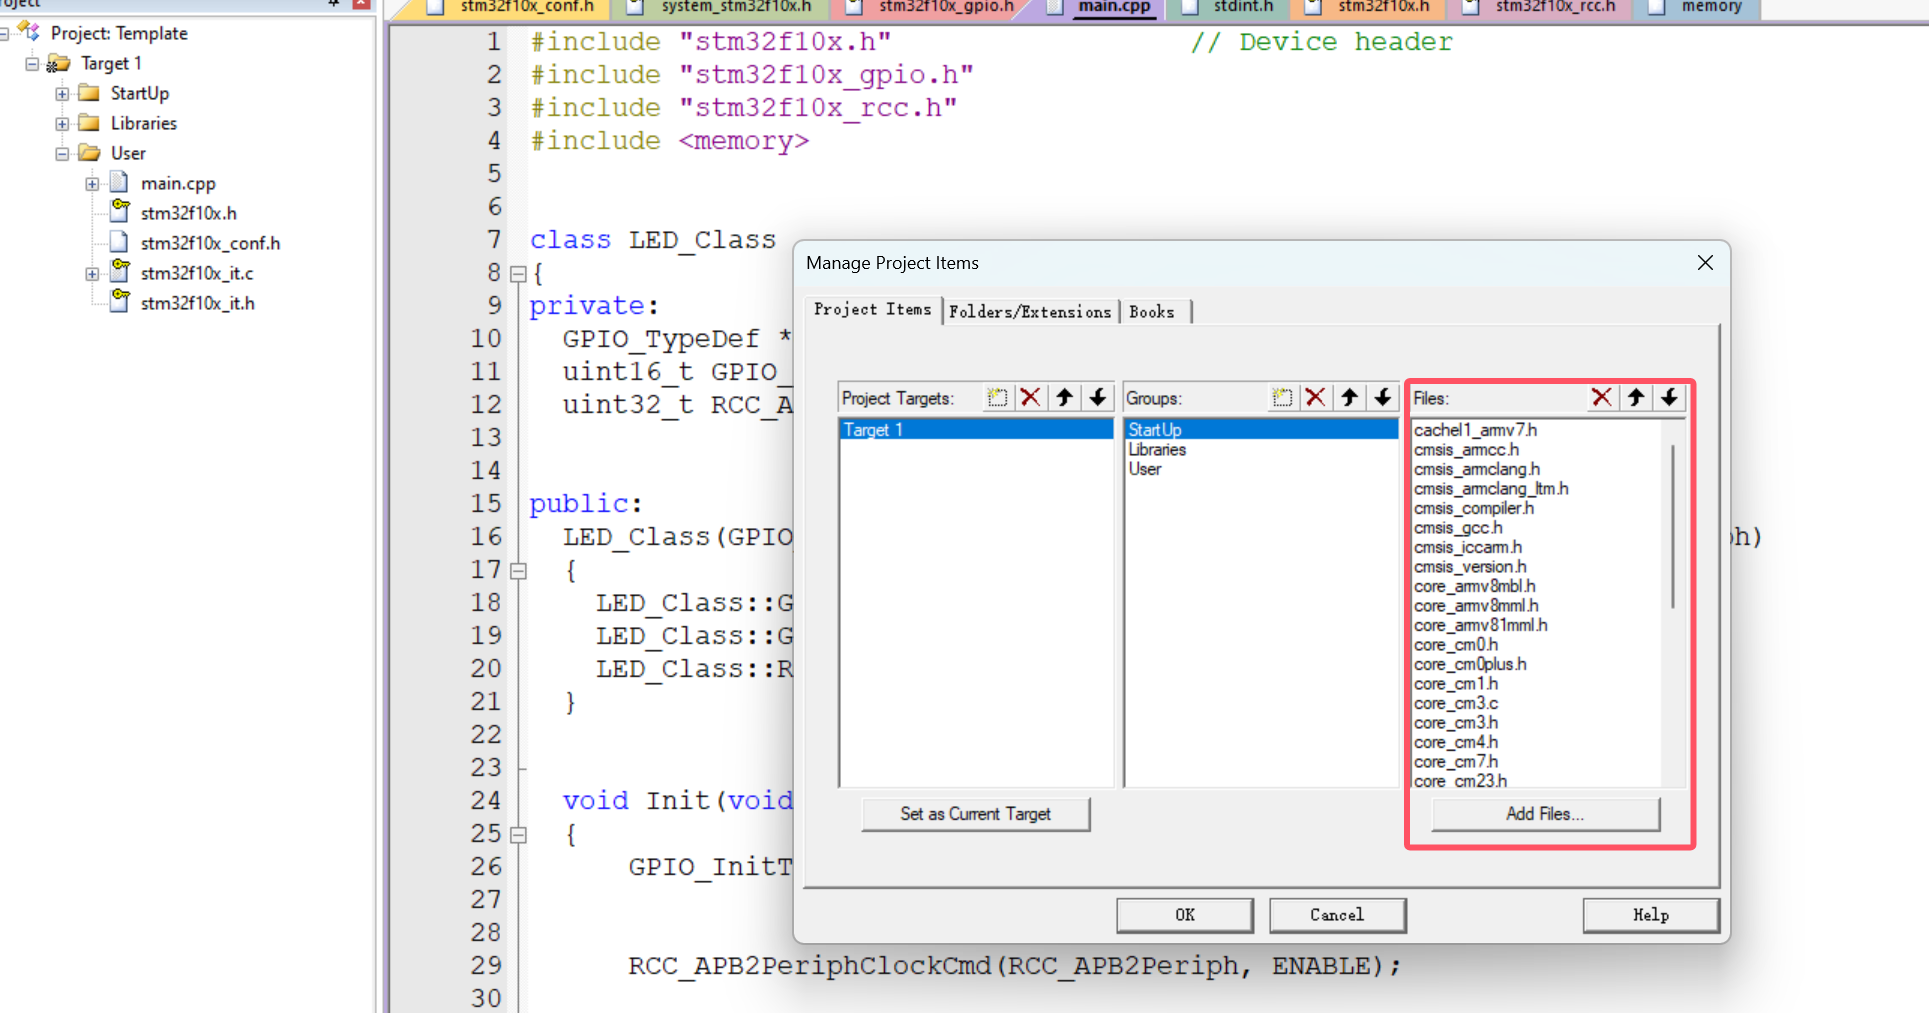Move project target up arrow

point(1064,398)
